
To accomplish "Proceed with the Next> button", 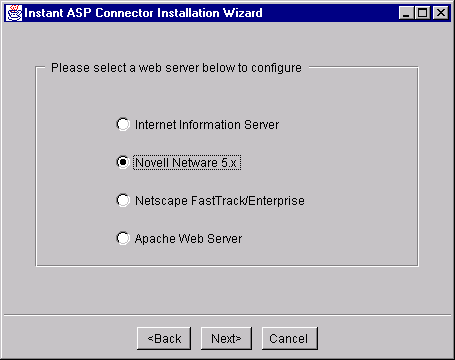I will tap(226, 338).
